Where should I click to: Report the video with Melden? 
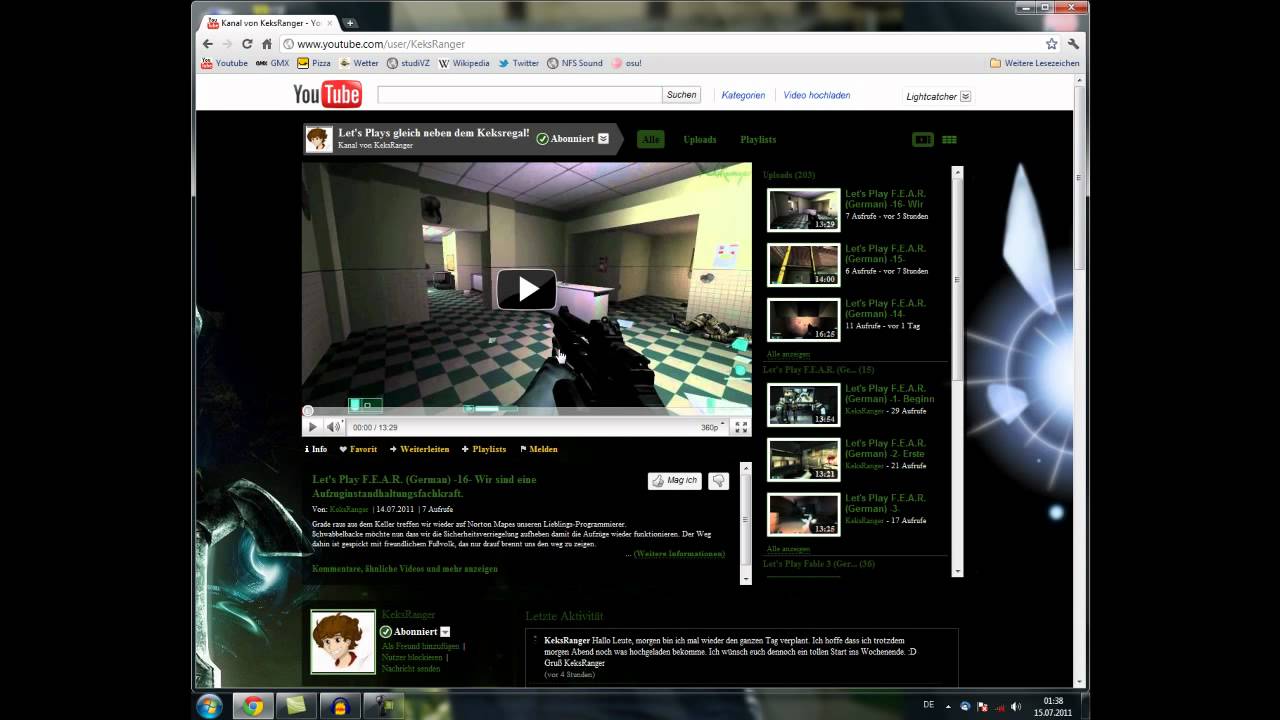click(x=539, y=449)
